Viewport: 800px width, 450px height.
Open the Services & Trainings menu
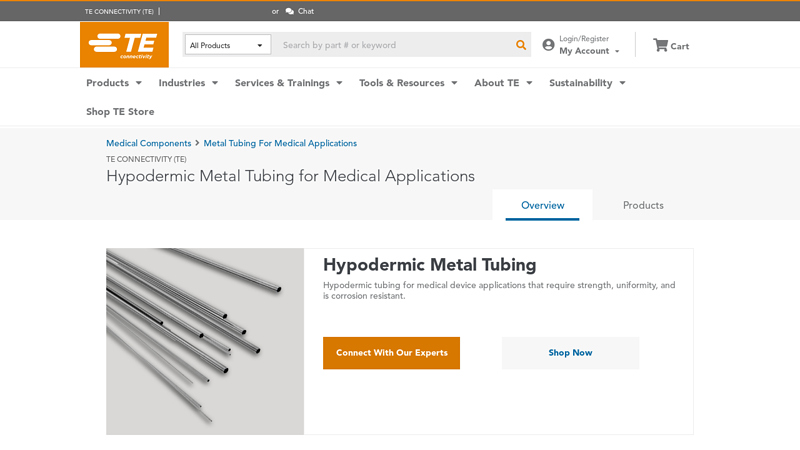click(x=282, y=83)
